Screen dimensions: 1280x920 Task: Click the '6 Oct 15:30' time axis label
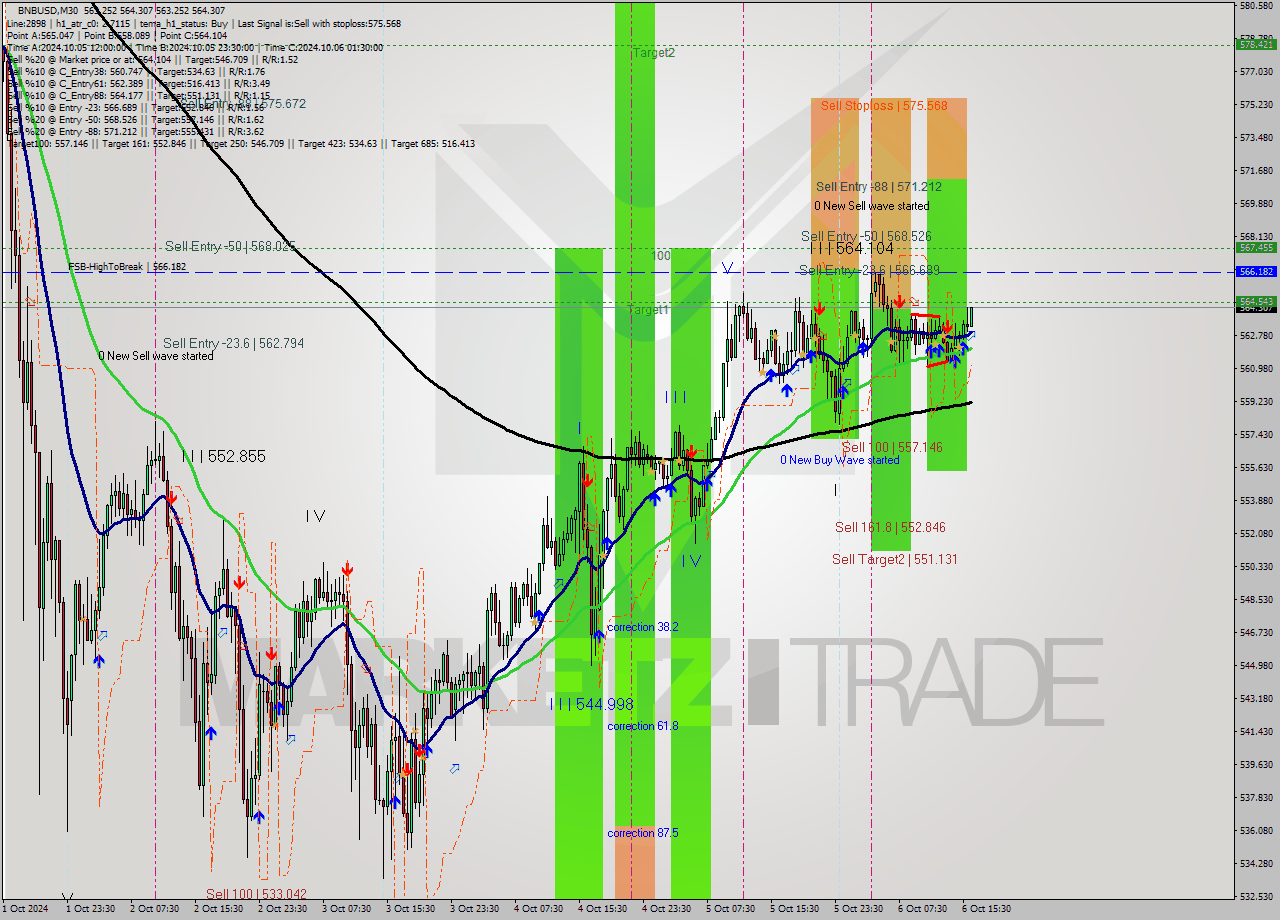[986, 909]
